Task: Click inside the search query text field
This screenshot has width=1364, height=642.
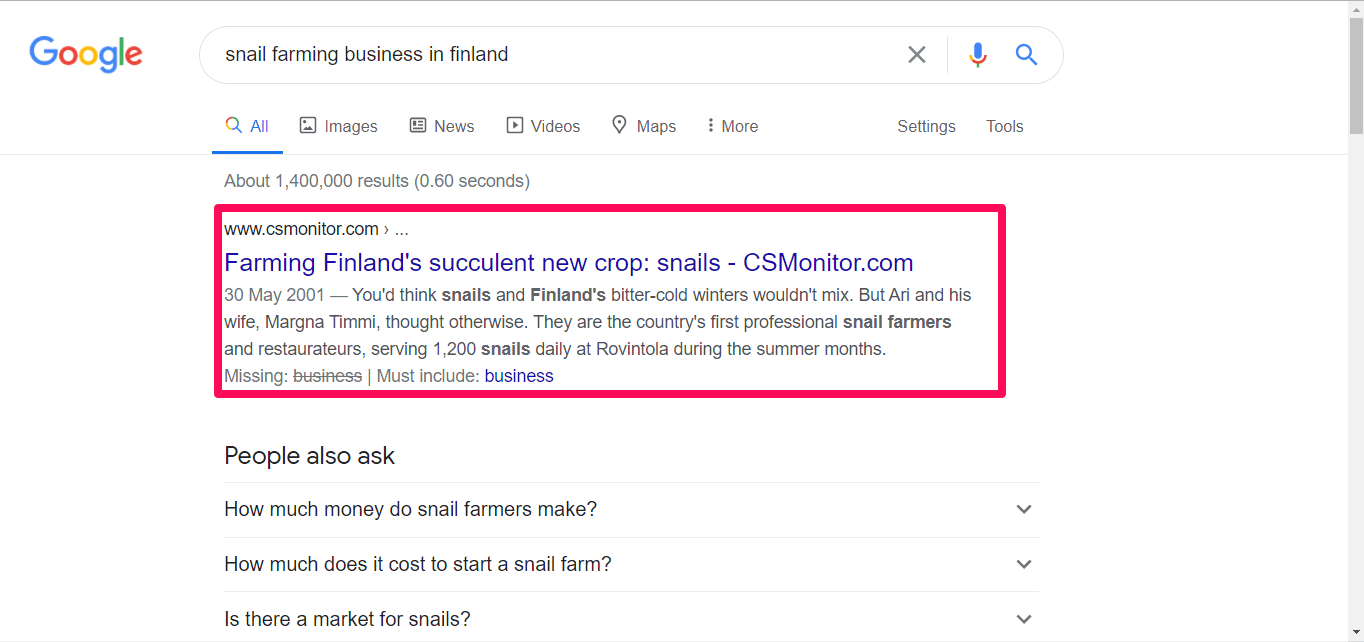Action: click(x=550, y=55)
